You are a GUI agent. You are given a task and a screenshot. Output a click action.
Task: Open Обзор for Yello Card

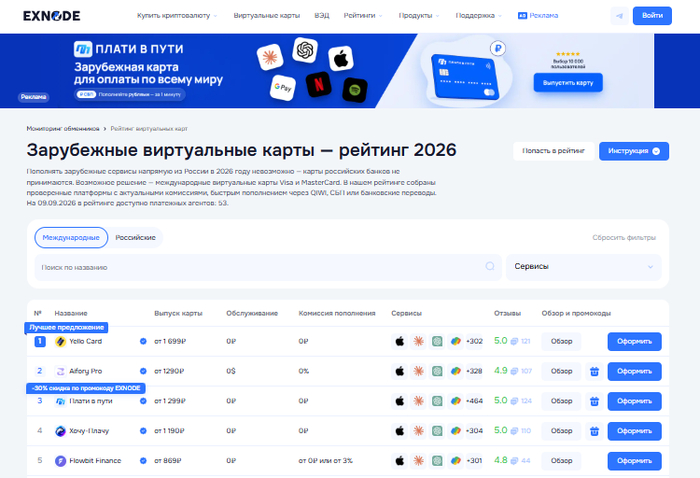tap(561, 341)
